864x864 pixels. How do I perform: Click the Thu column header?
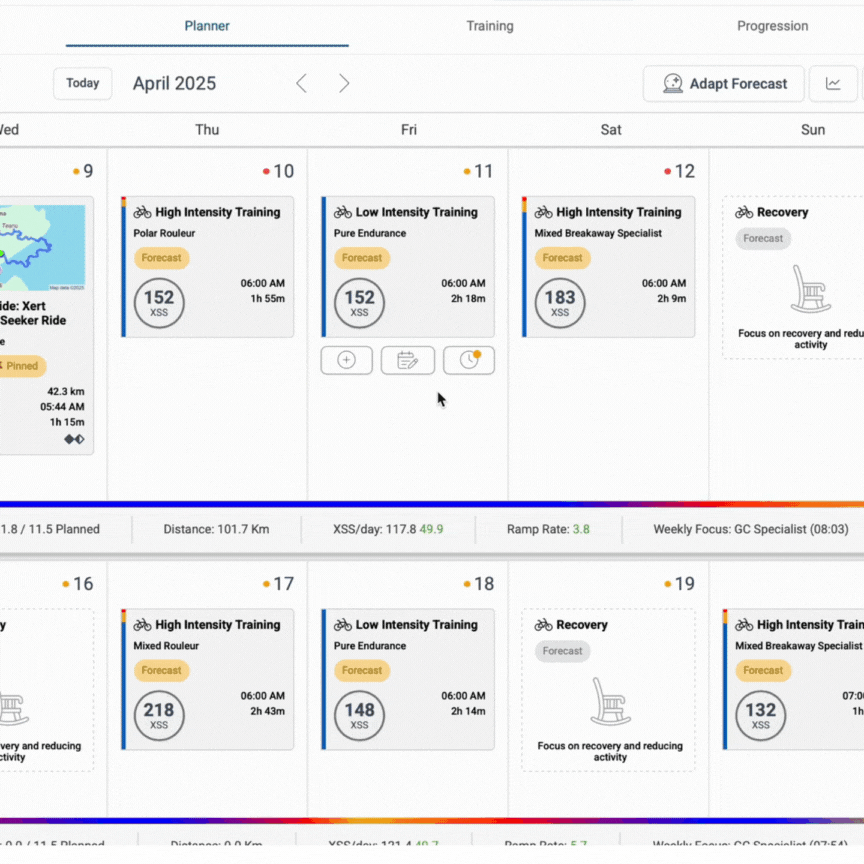pos(207,129)
